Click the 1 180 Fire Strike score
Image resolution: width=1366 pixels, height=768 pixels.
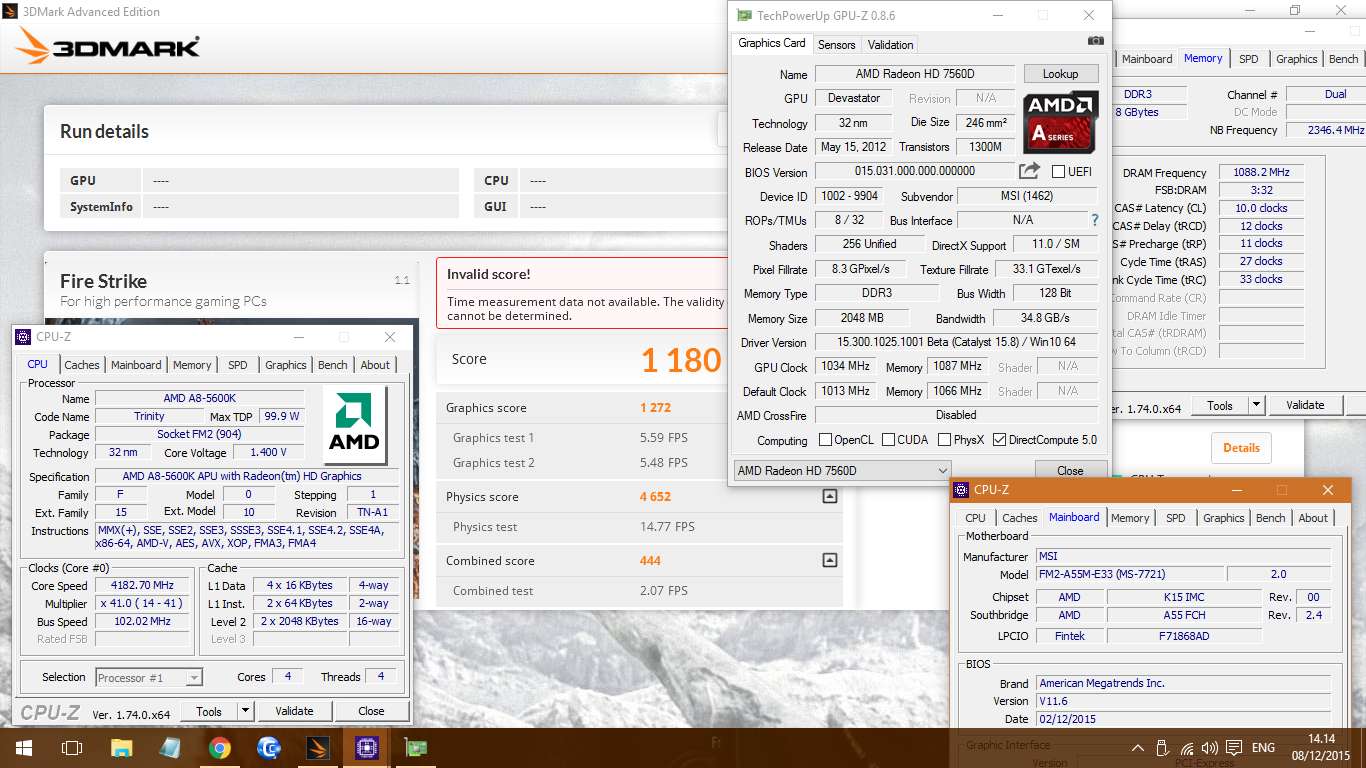[x=681, y=360]
